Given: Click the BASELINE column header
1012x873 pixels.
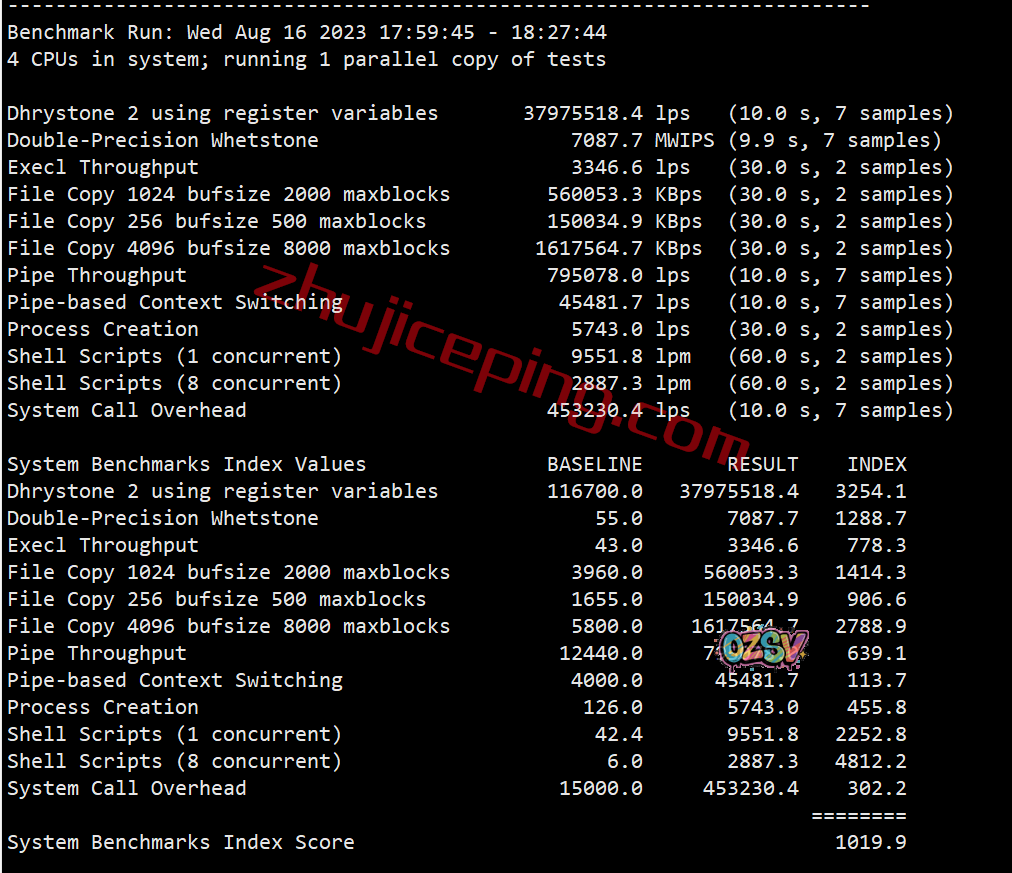Looking at the screenshot, I should [594, 465].
